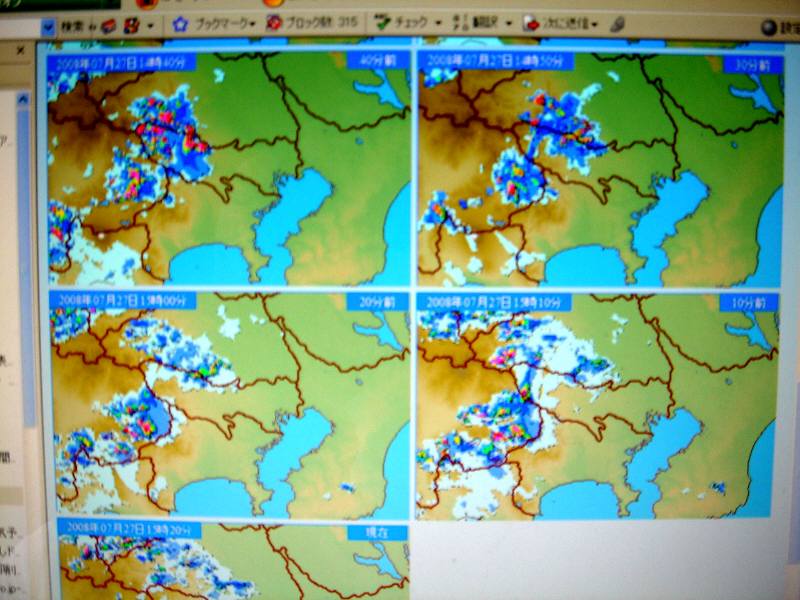Click the highlighter pen toolbar icon
The height and width of the screenshot is (600, 800).
pyautogui.click(x=617, y=23)
